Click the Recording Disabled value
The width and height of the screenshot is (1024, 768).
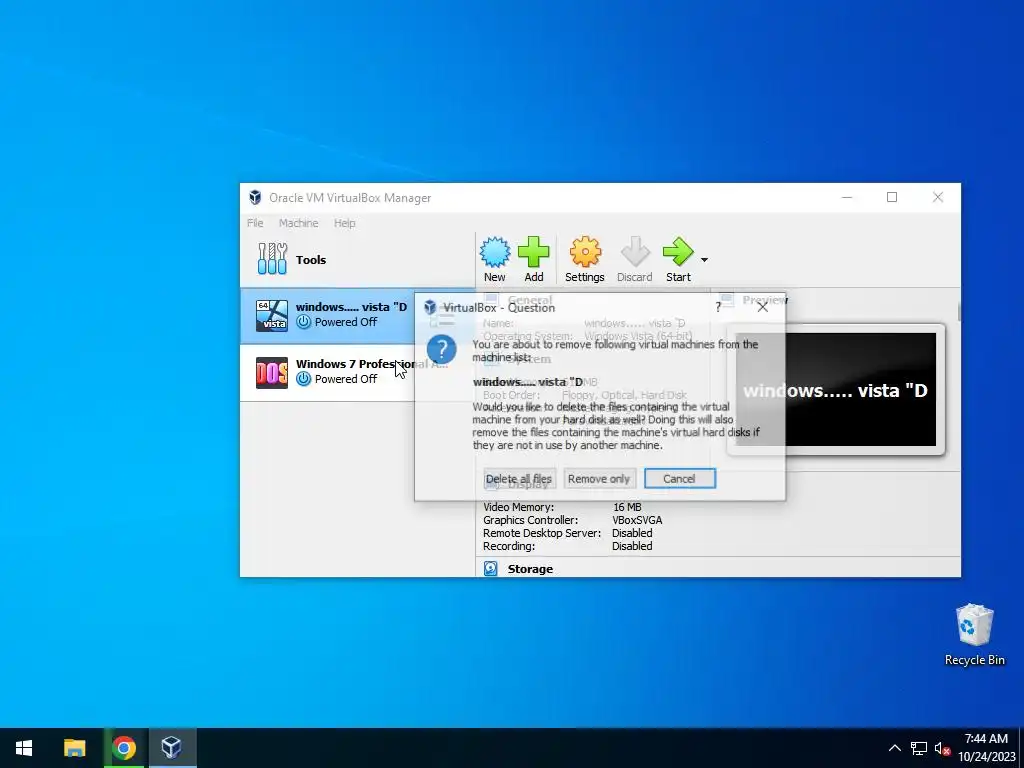click(632, 547)
